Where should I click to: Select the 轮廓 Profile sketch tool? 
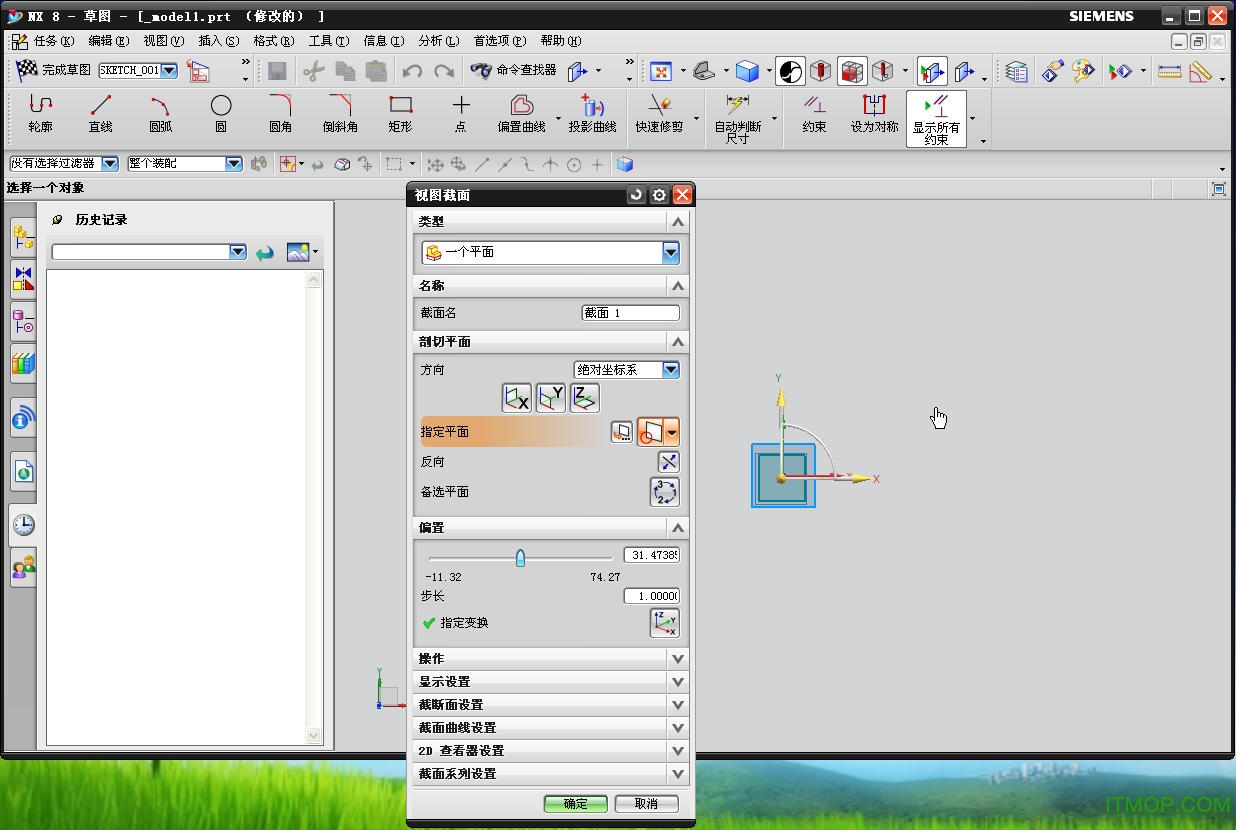(x=40, y=110)
